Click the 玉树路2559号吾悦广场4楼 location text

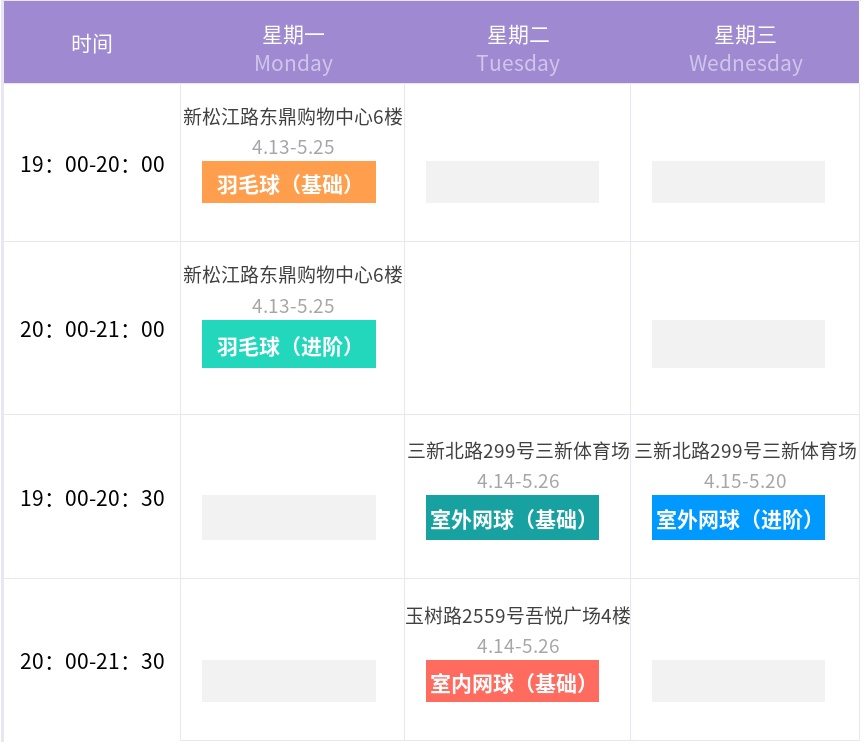click(518, 616)
